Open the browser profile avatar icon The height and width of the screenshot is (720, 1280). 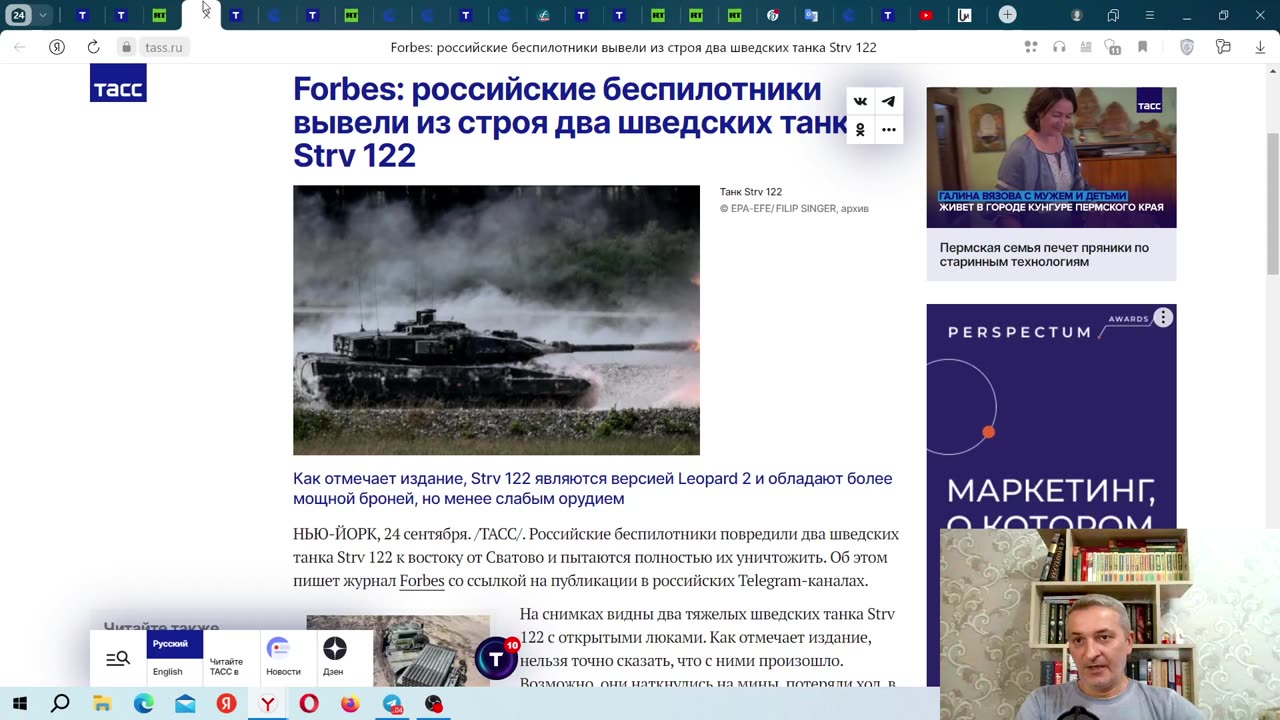(x=1077, y=15)
